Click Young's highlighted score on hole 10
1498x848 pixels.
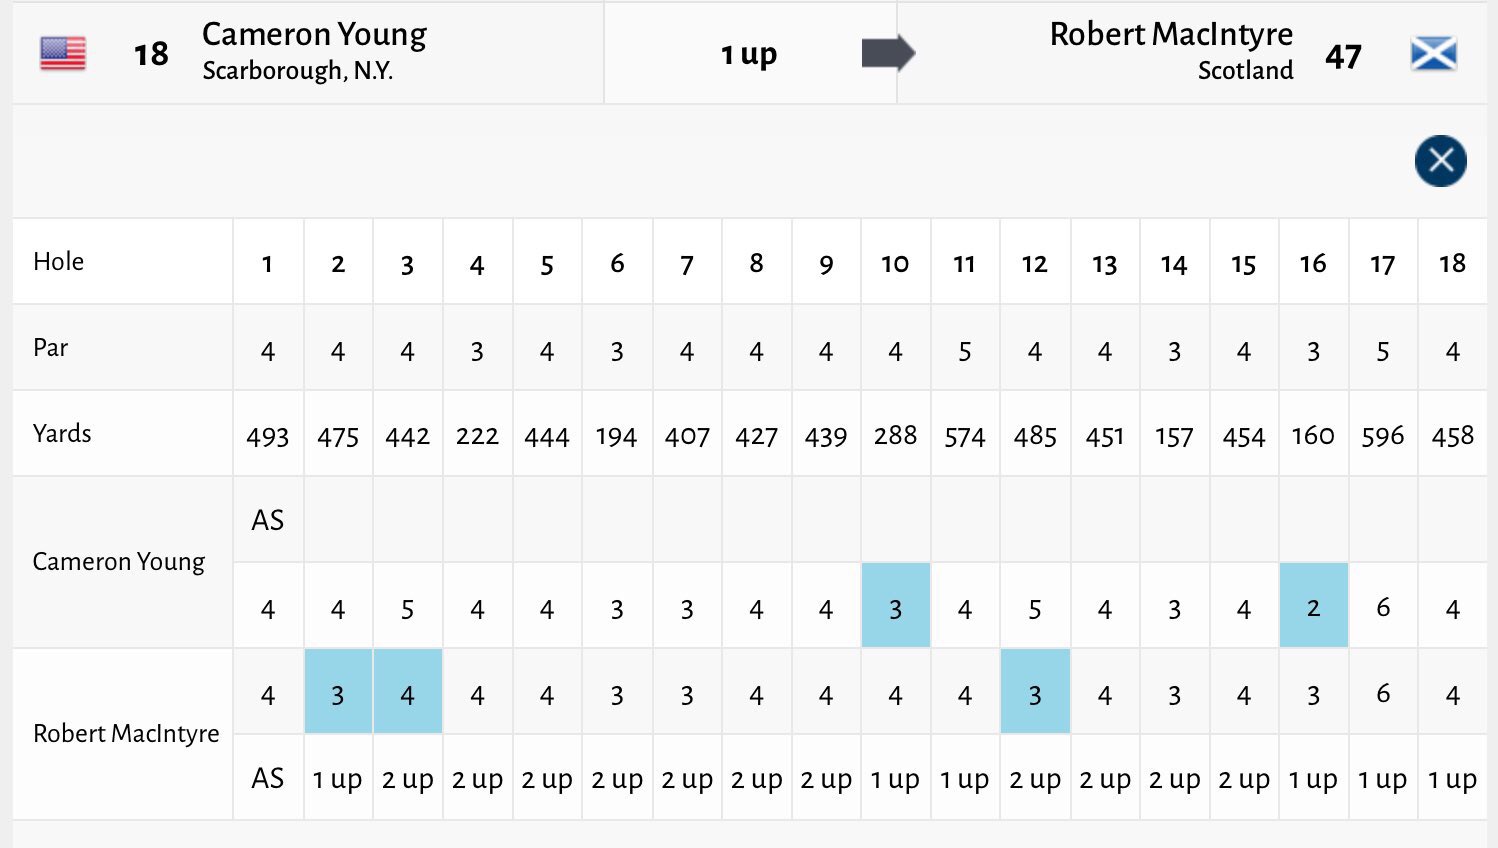click(x=895, y=606)
